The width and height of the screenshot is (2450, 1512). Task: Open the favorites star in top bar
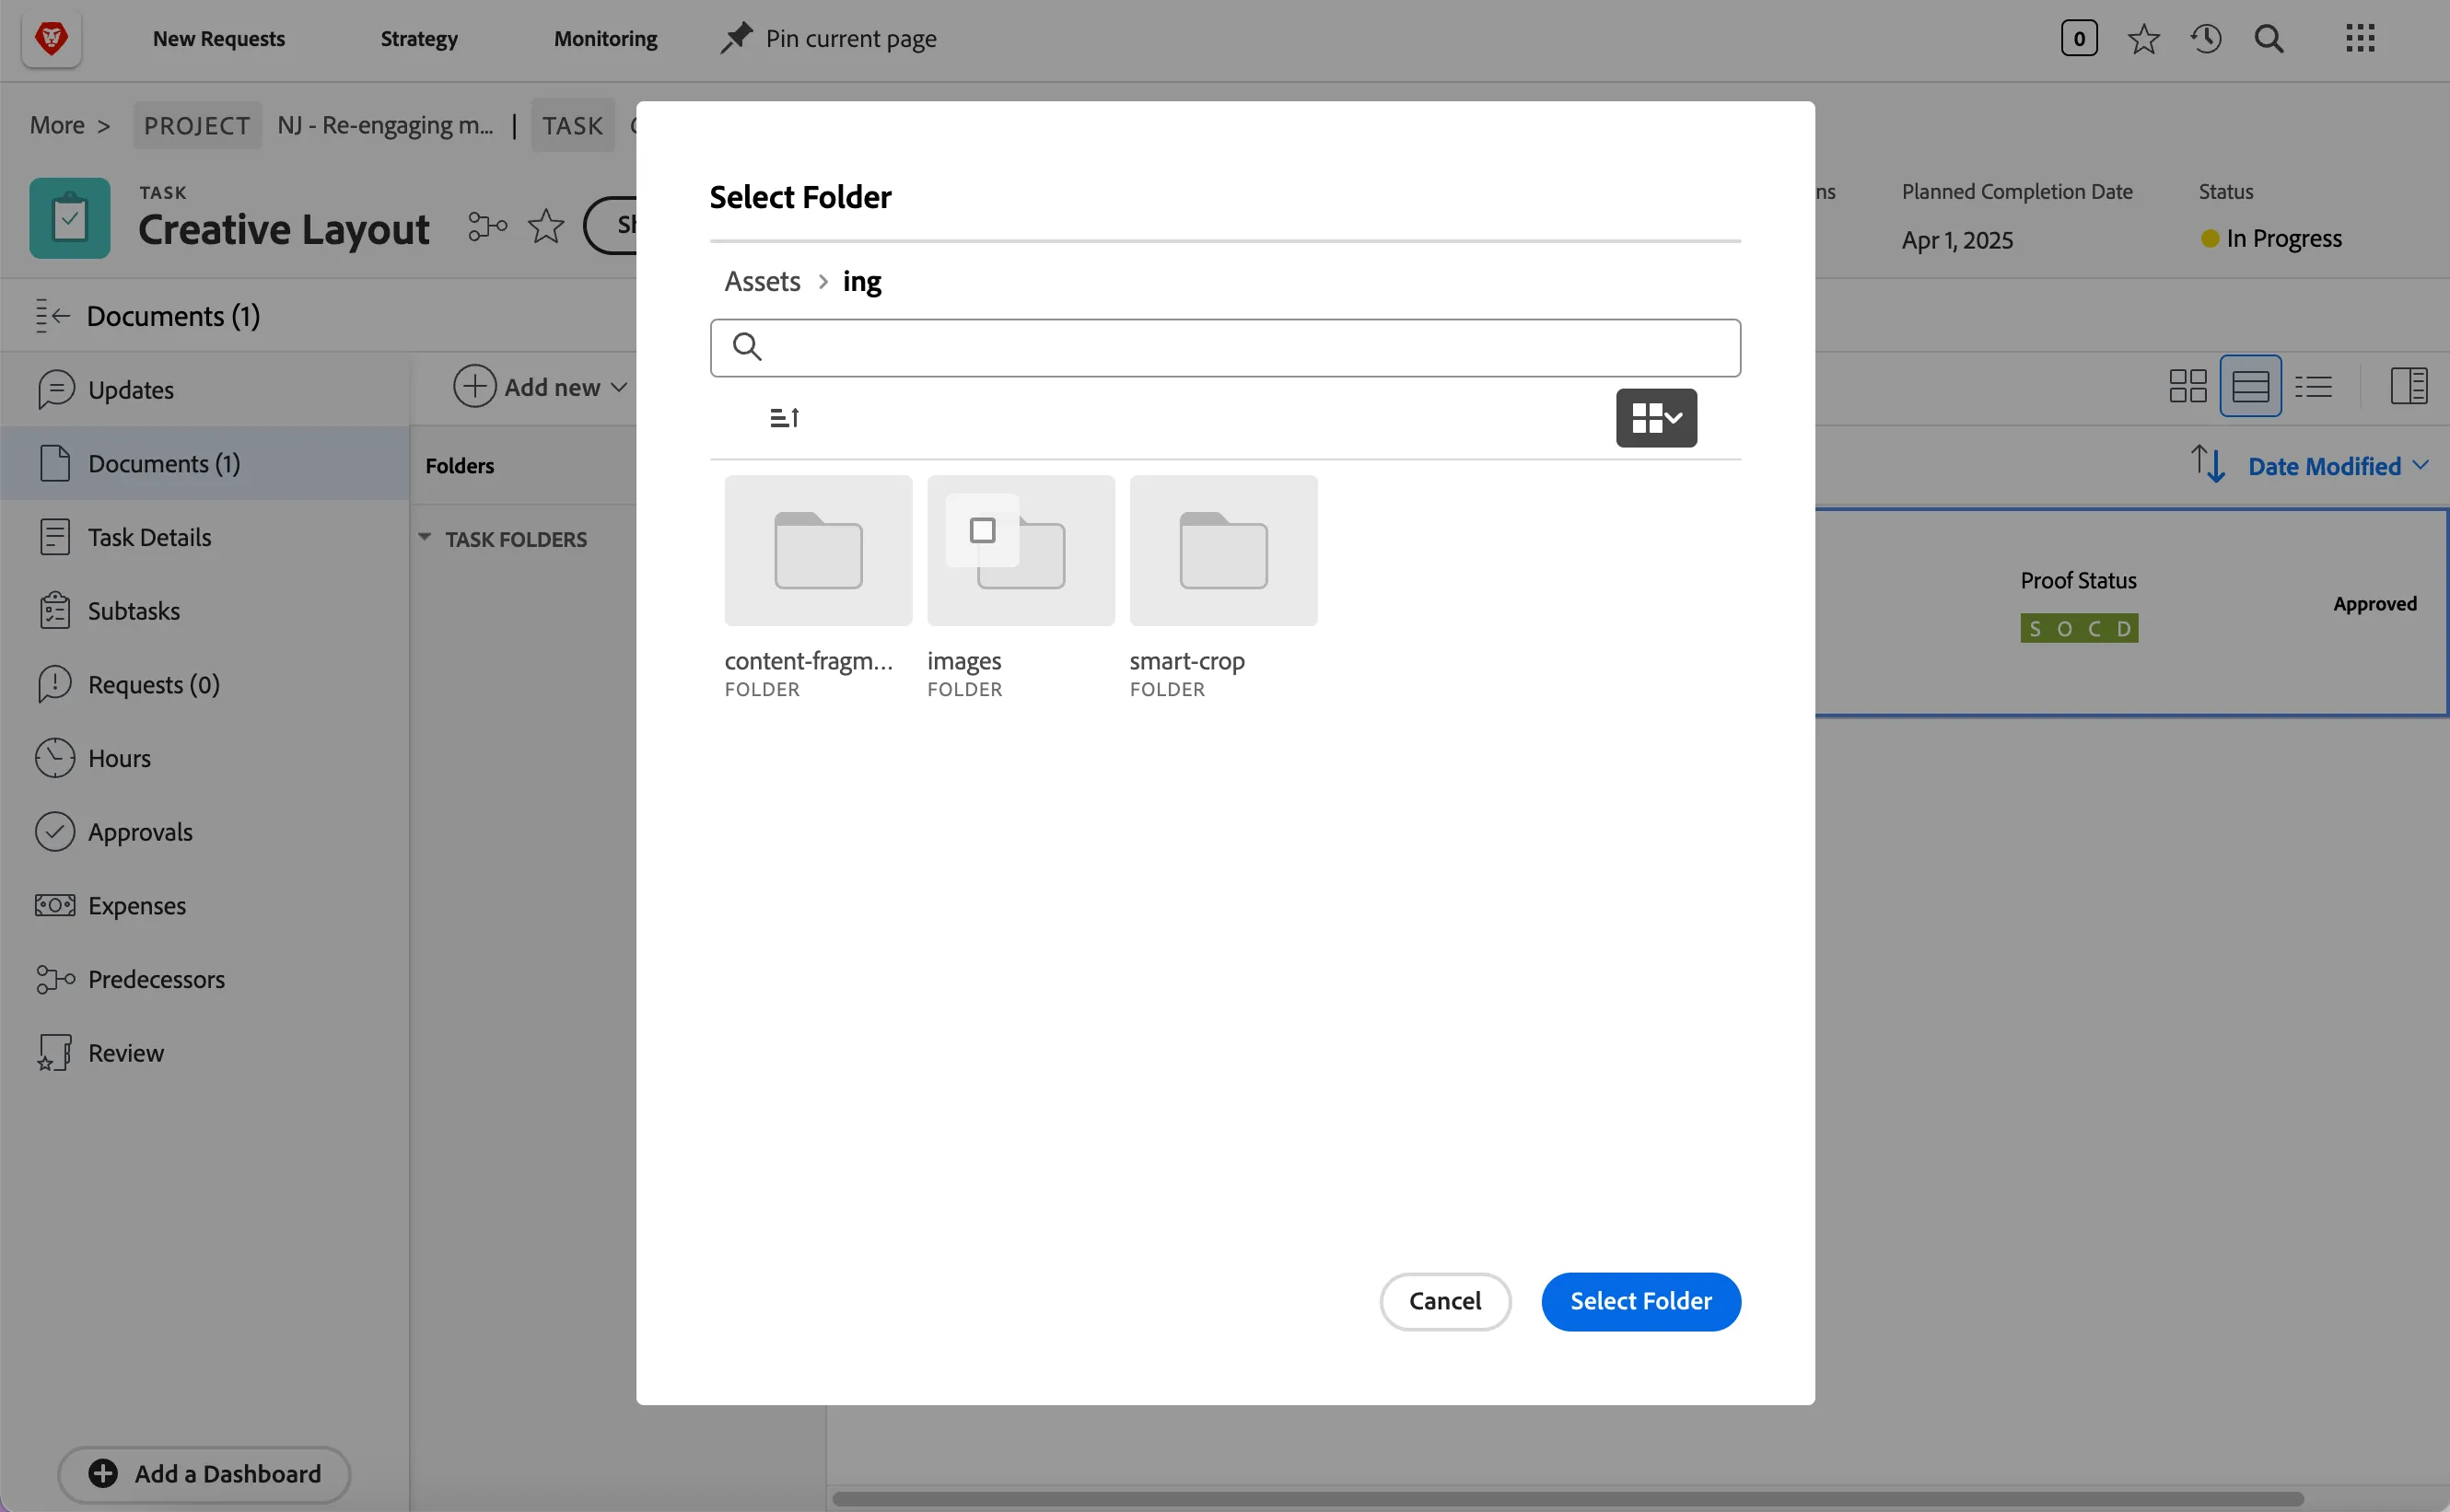[x=2142, y=39]
